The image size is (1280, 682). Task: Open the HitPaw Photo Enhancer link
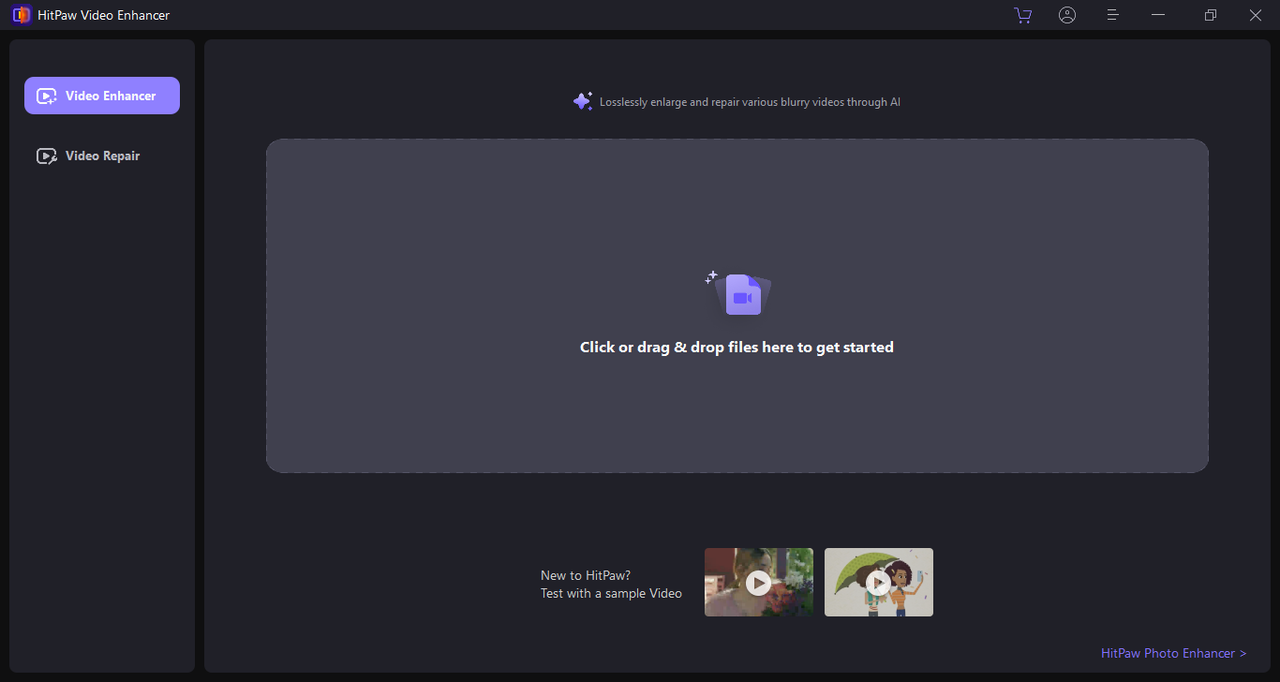[x=1174, y=653]
